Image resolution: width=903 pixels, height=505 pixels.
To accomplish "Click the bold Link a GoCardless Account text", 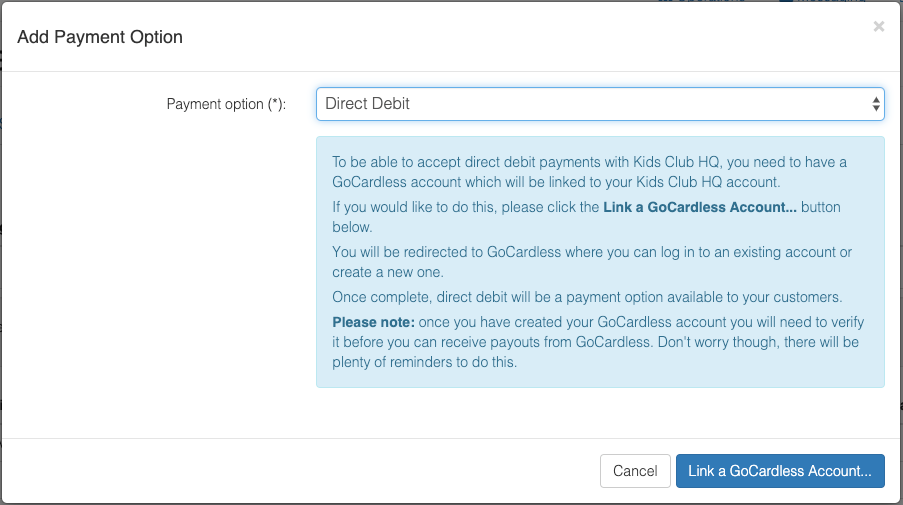I will (700, 207).
